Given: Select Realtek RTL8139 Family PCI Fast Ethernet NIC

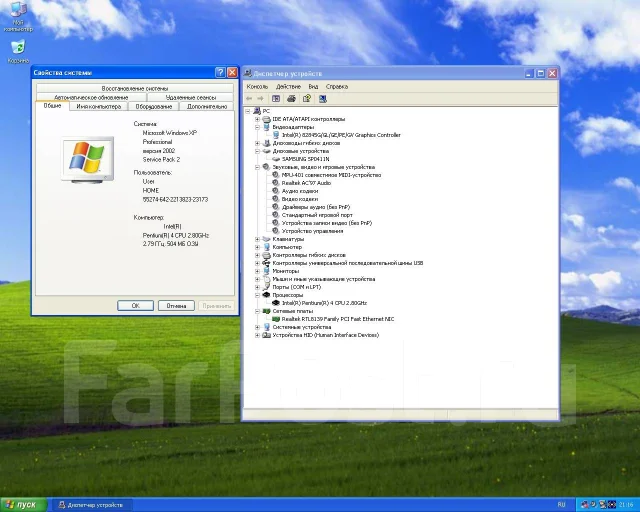Looking at the screenshot, I should pyautogui.click(x=338, y=319).
